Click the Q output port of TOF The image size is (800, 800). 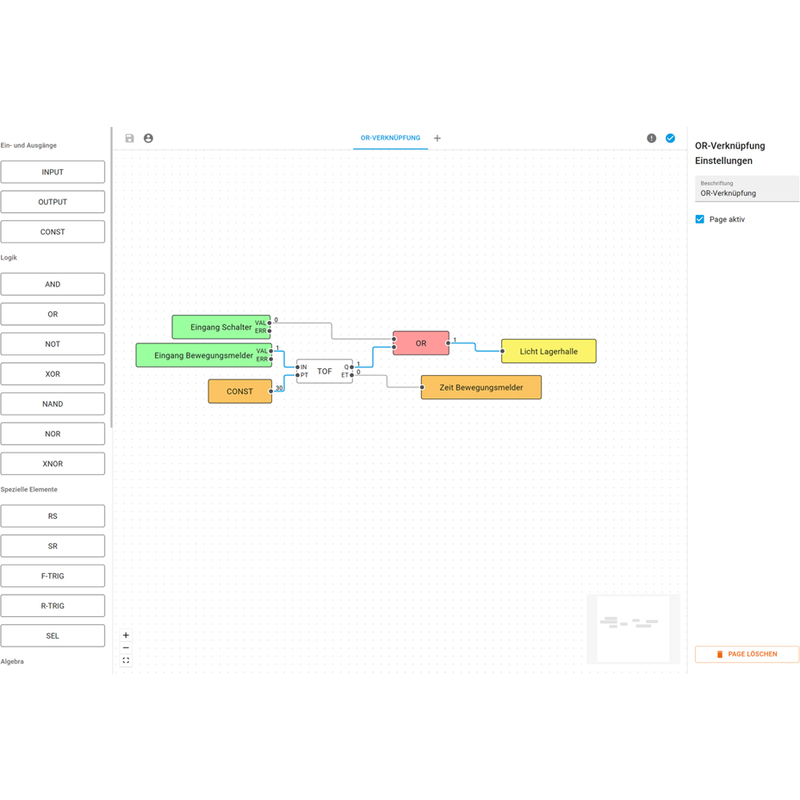(x=352, y=367)
